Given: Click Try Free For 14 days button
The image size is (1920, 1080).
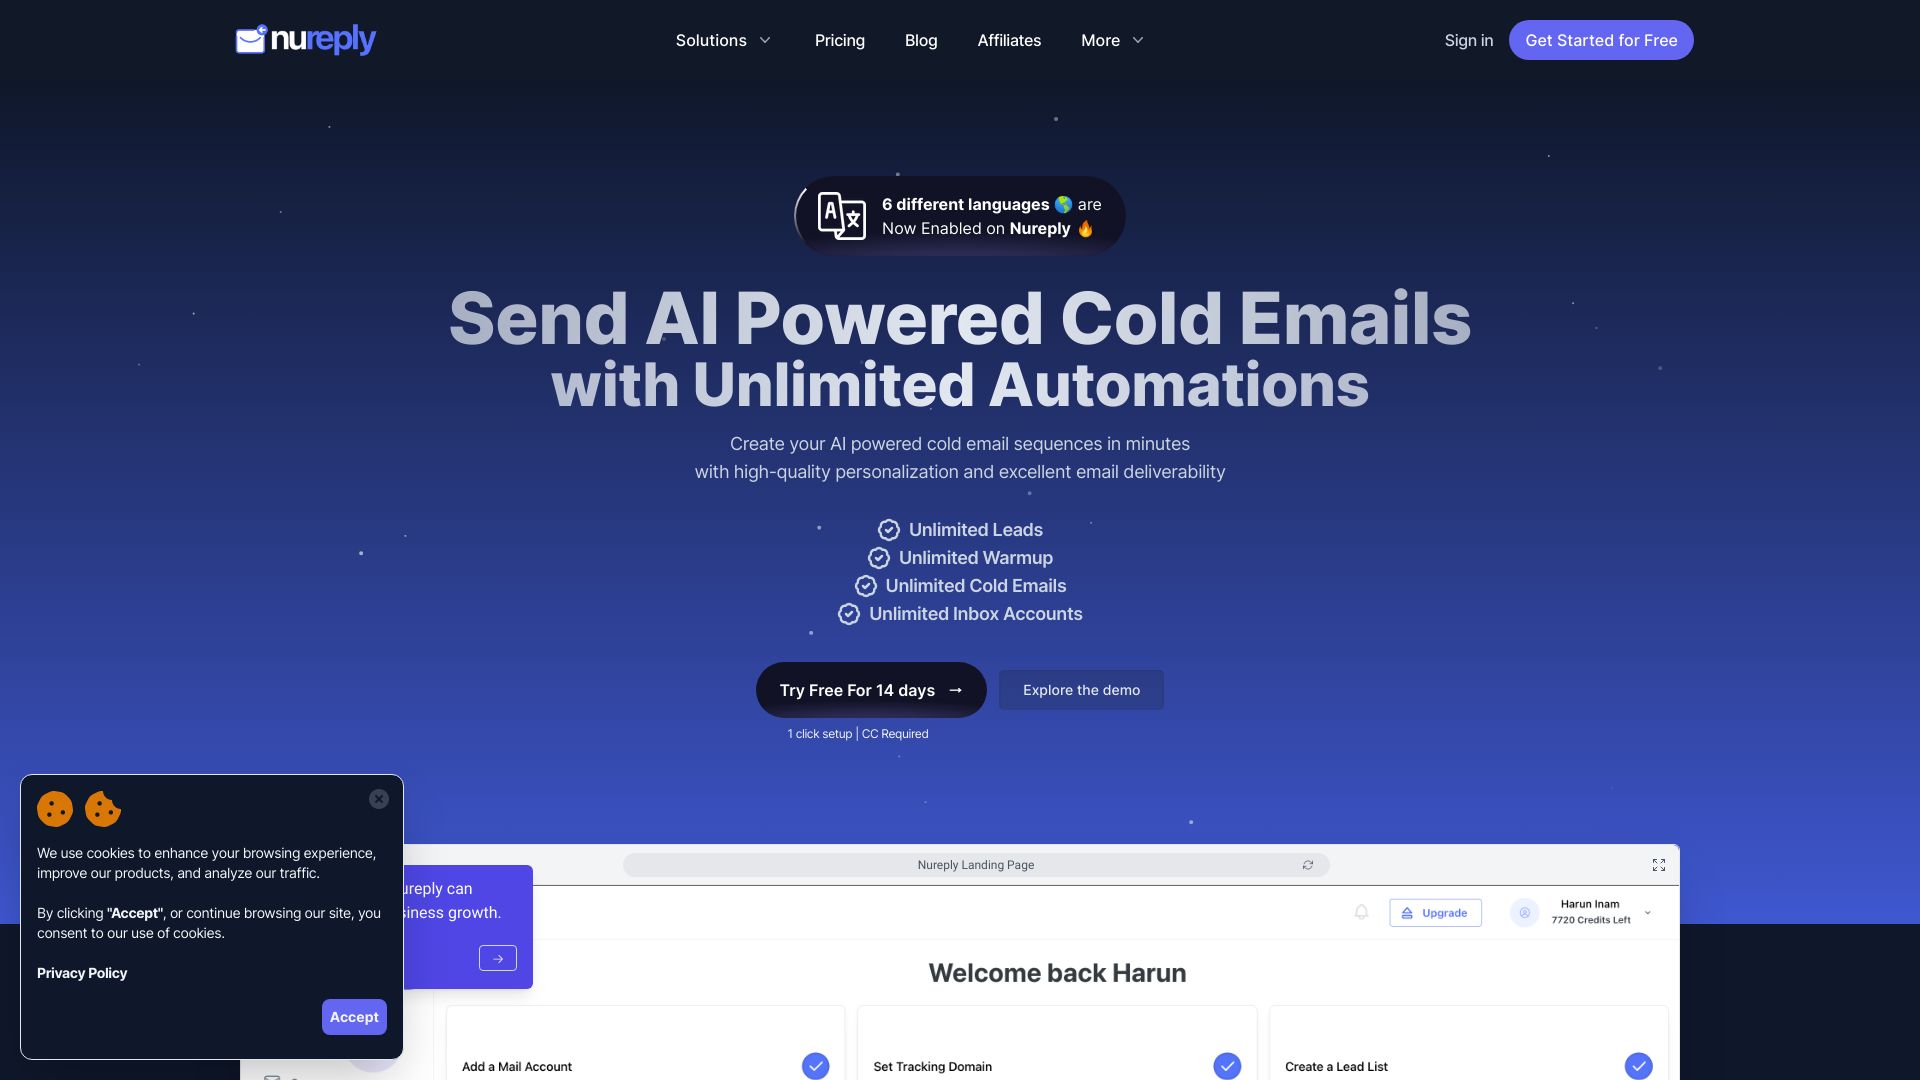Looking at the screenshot, I should [x=870, y=690].
